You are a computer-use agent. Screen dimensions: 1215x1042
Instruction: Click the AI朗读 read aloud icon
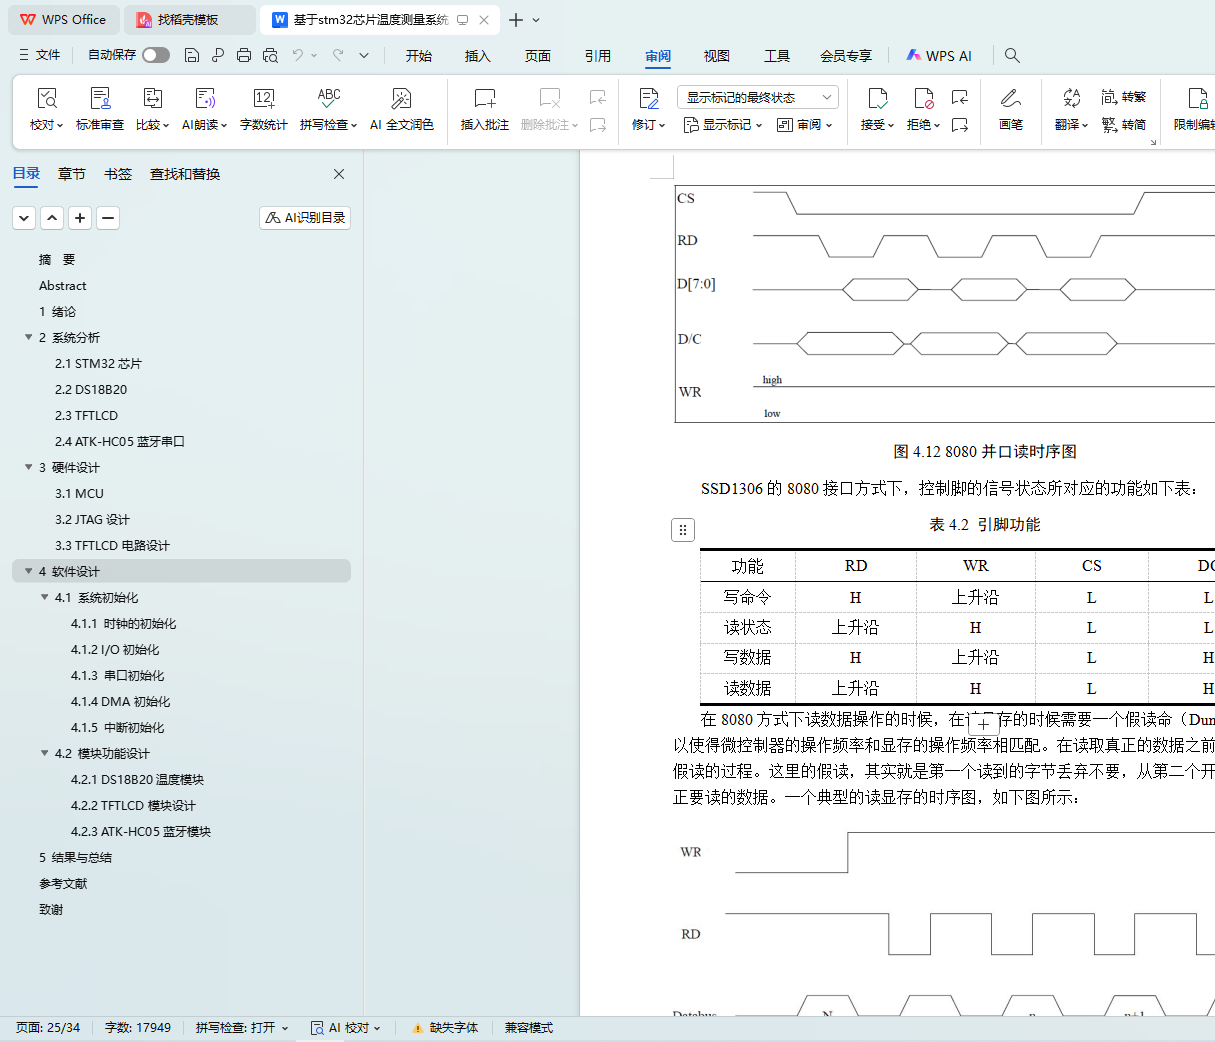coord(205,99)
